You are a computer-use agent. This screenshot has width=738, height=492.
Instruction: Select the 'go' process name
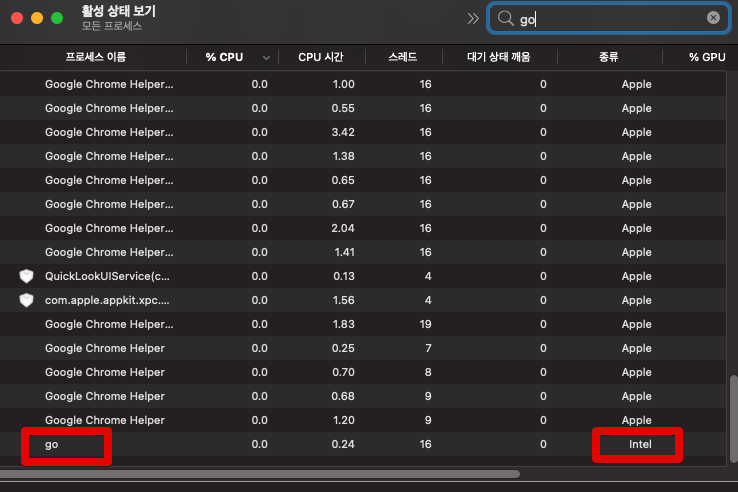pyautogui.click(x=51, y=444)
